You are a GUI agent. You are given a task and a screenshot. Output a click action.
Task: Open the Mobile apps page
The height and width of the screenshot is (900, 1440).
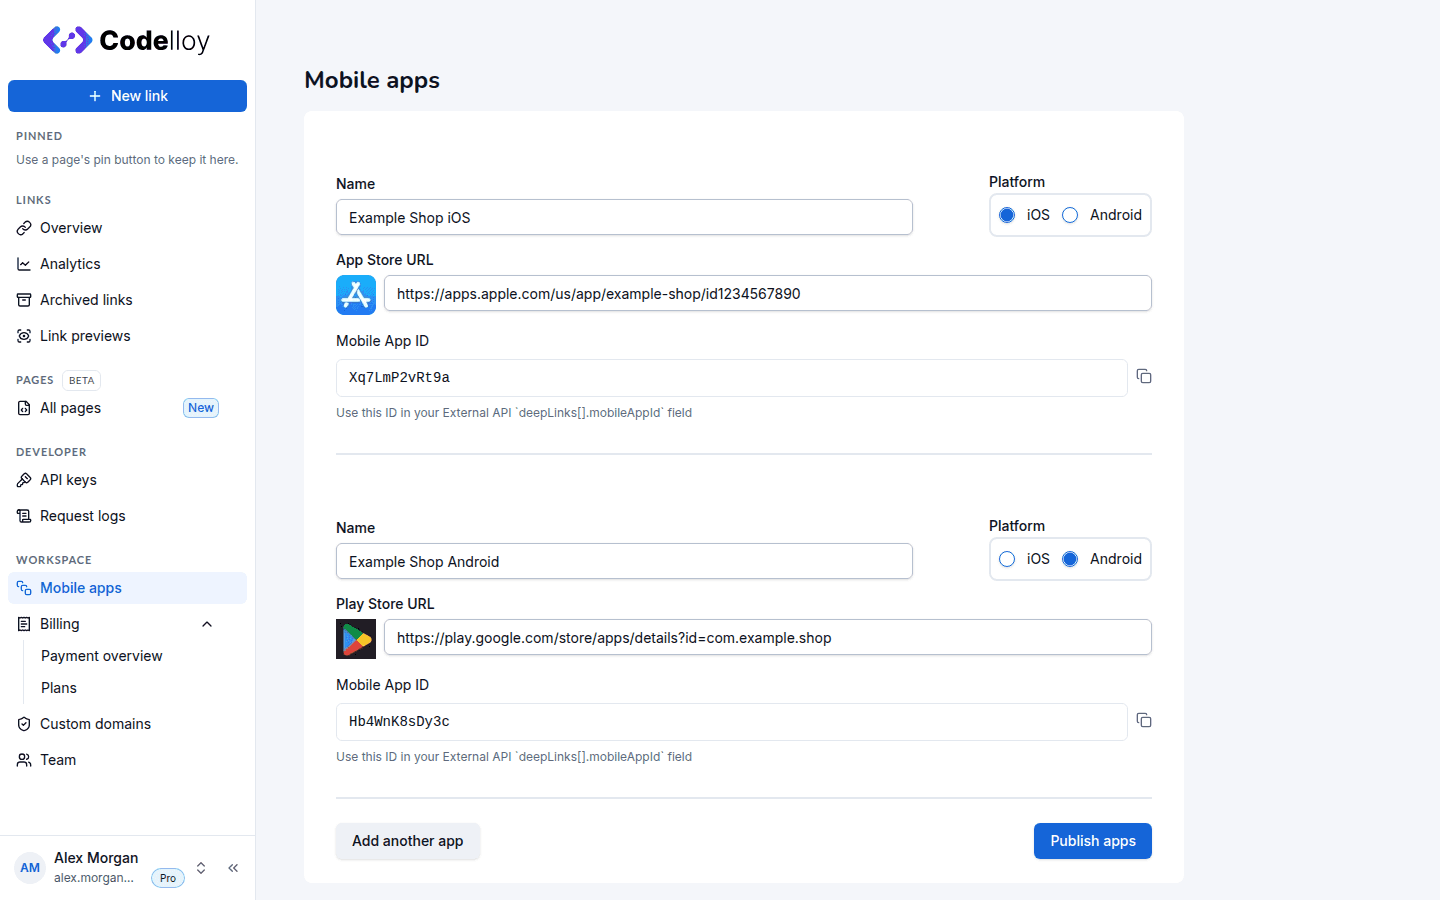click(127, 588)
